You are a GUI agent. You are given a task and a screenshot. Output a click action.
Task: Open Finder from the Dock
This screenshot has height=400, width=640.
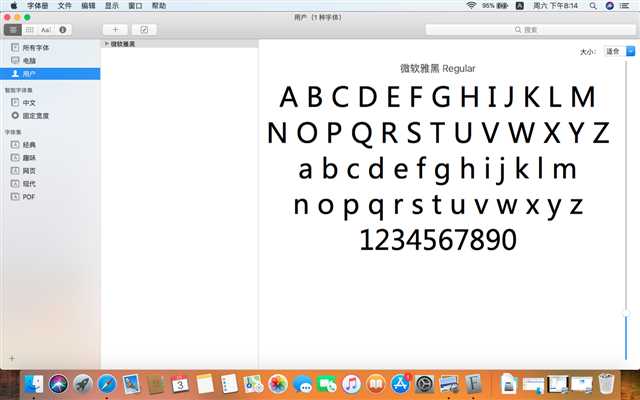(x=33, y=384)
